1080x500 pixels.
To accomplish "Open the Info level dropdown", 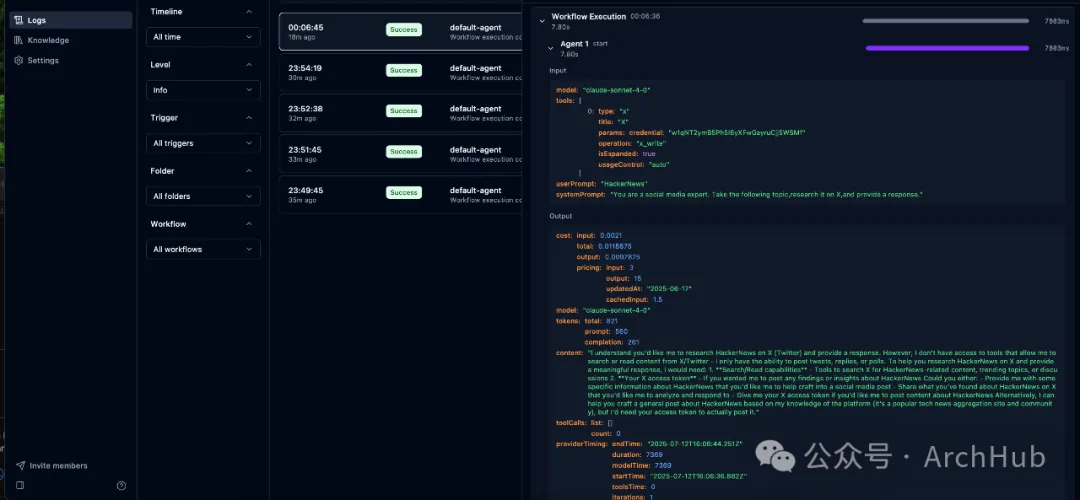I will [203, 90].
